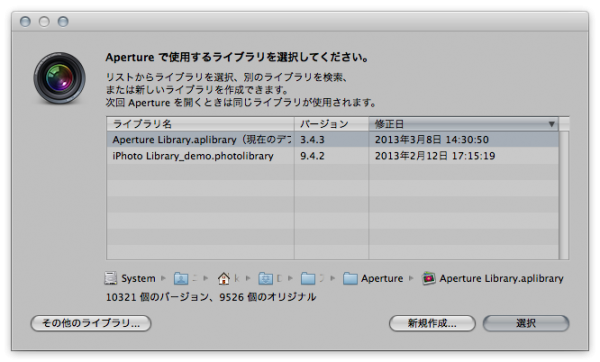600x362 pixels.
Task: Sort by バージョン column header
Action: tap(331, 124)
